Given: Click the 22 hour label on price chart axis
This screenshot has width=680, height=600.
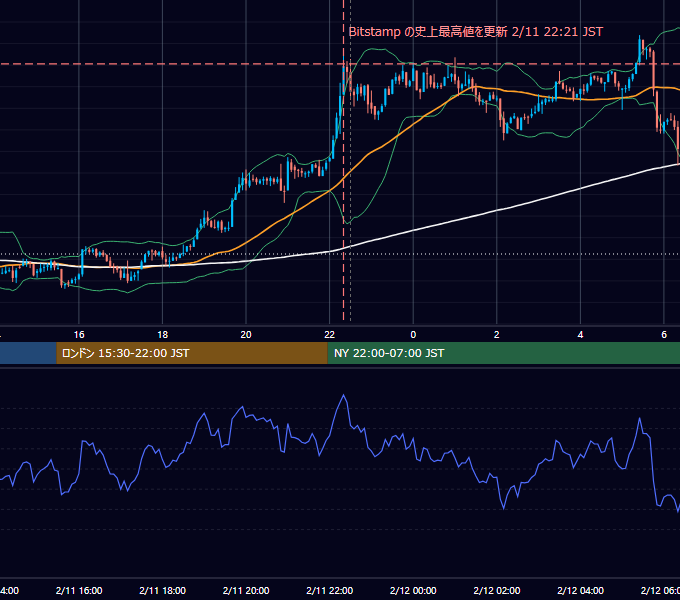Looking at the screenshot, I should [330, 335].
